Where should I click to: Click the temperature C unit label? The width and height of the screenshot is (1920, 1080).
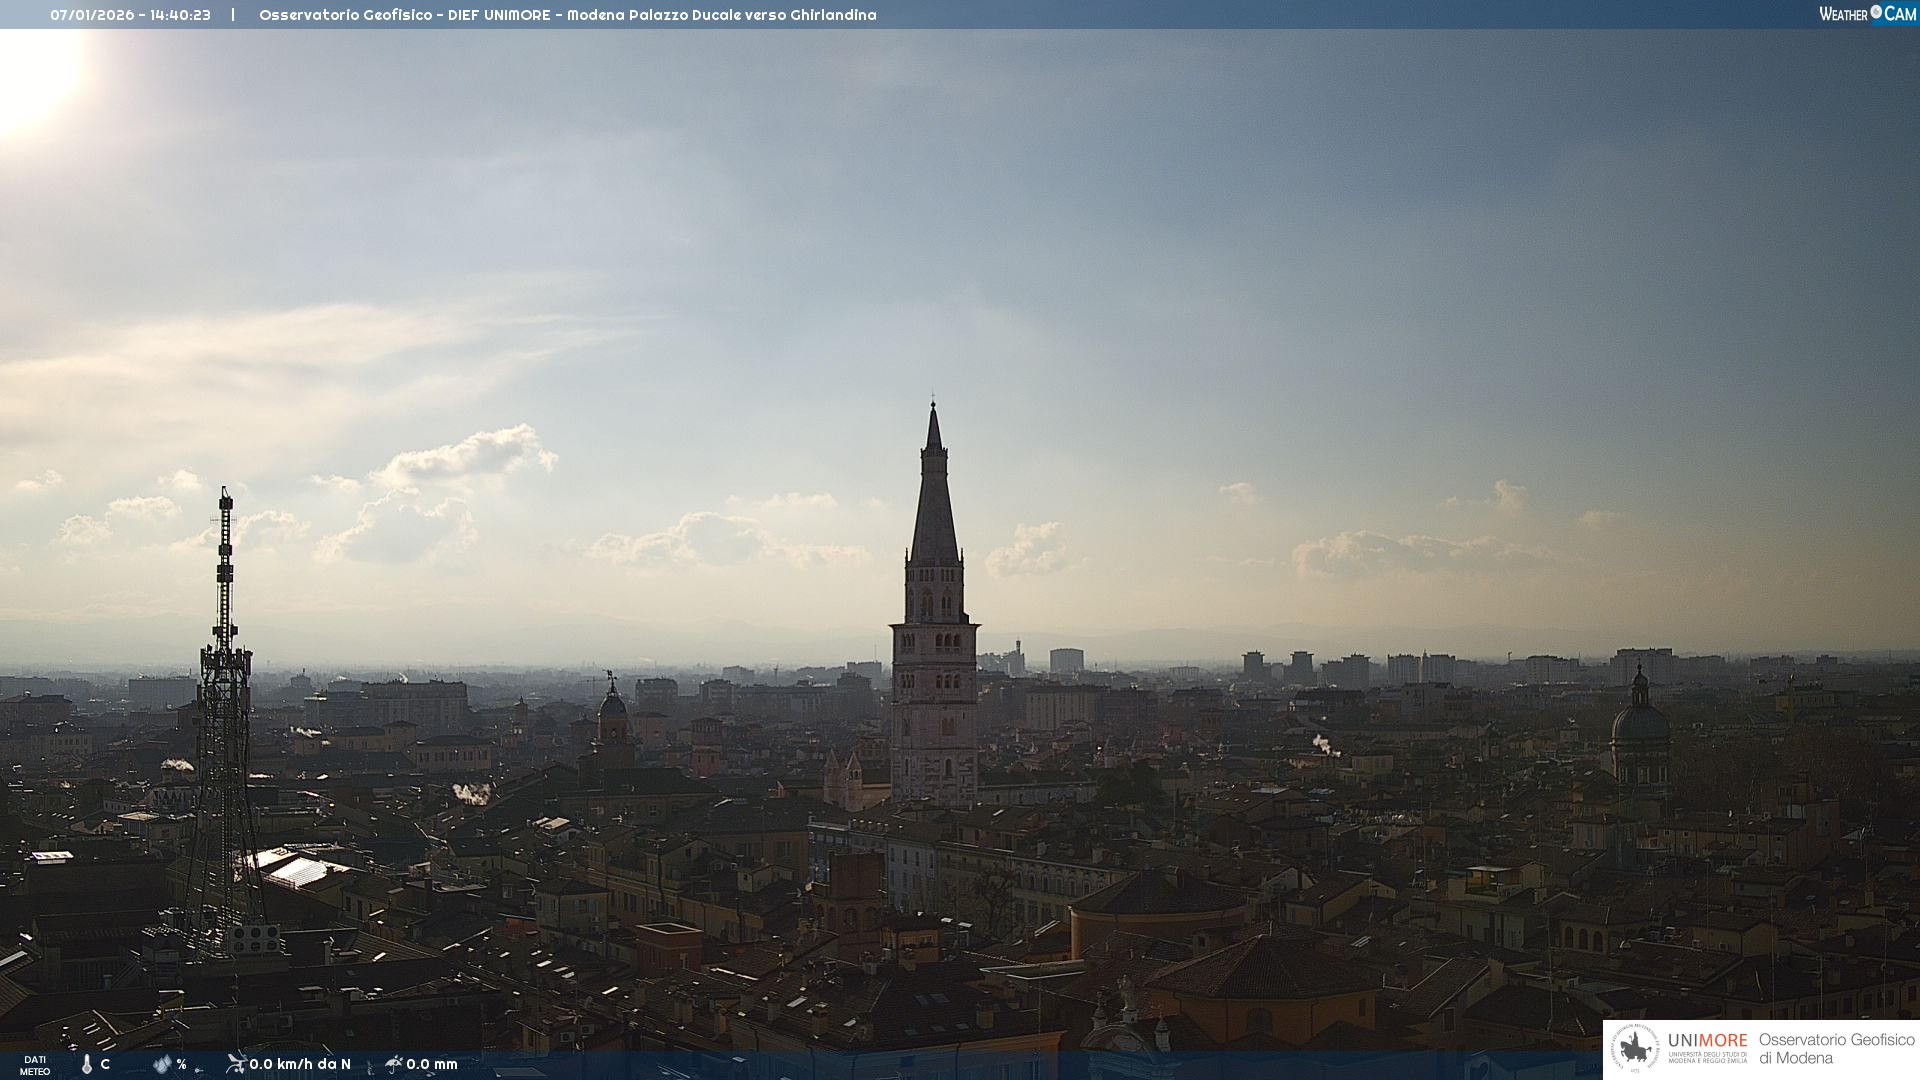105,1065
